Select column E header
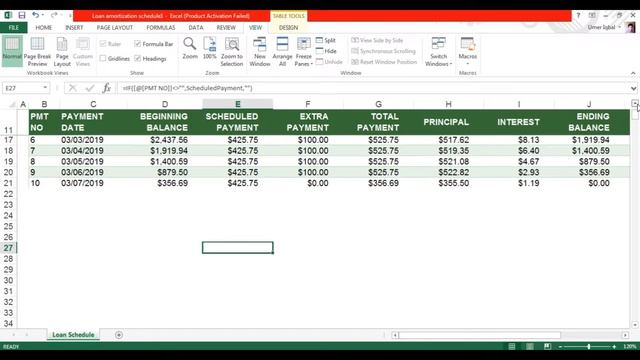The image size is (640, 360). (238, 104)
